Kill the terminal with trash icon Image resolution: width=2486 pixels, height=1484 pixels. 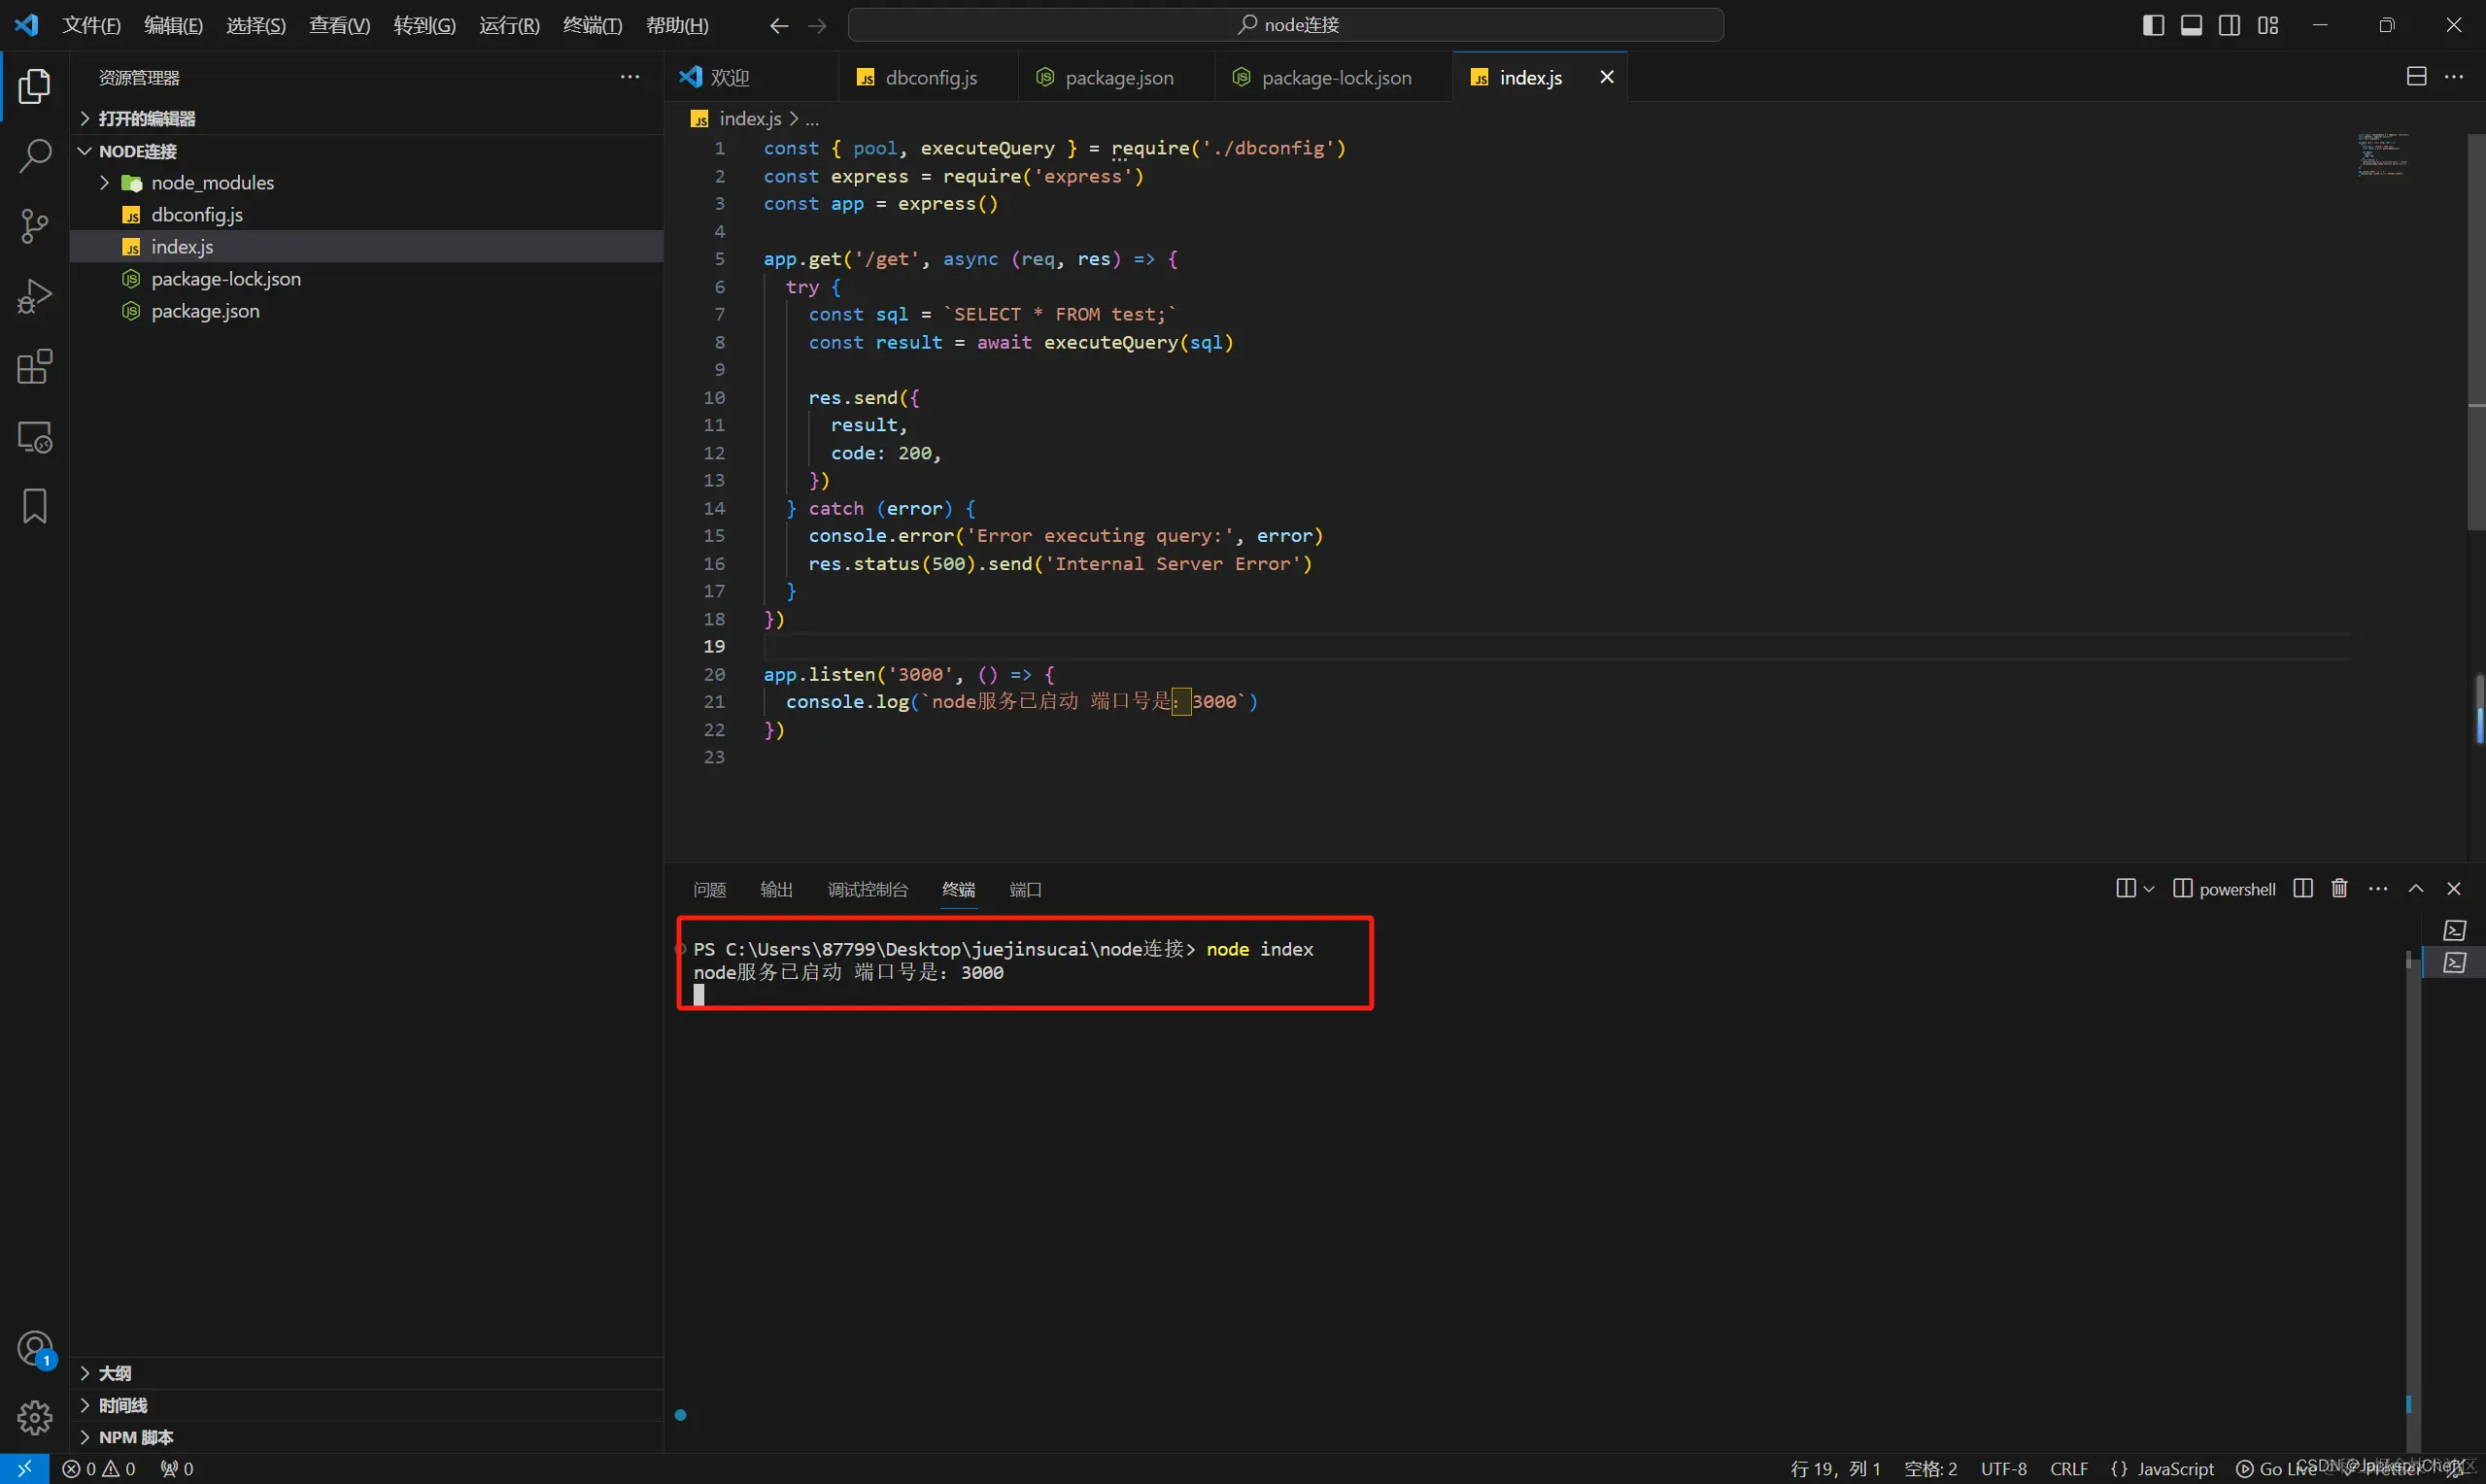point(2339,888)
